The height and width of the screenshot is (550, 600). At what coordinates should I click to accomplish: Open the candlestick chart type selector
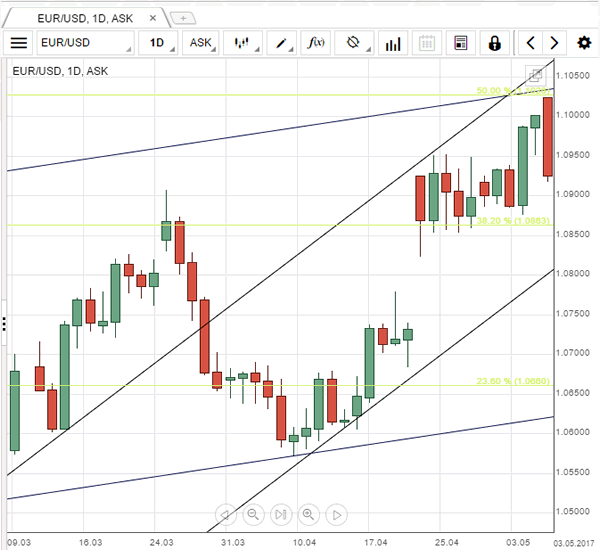pos(243,43)
